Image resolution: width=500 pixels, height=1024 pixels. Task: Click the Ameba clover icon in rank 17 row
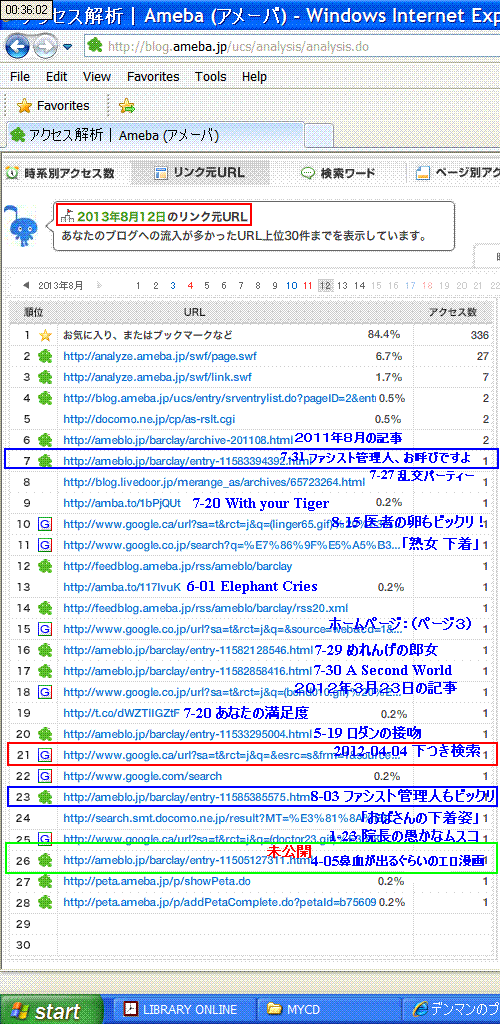(x=45, y=671)
